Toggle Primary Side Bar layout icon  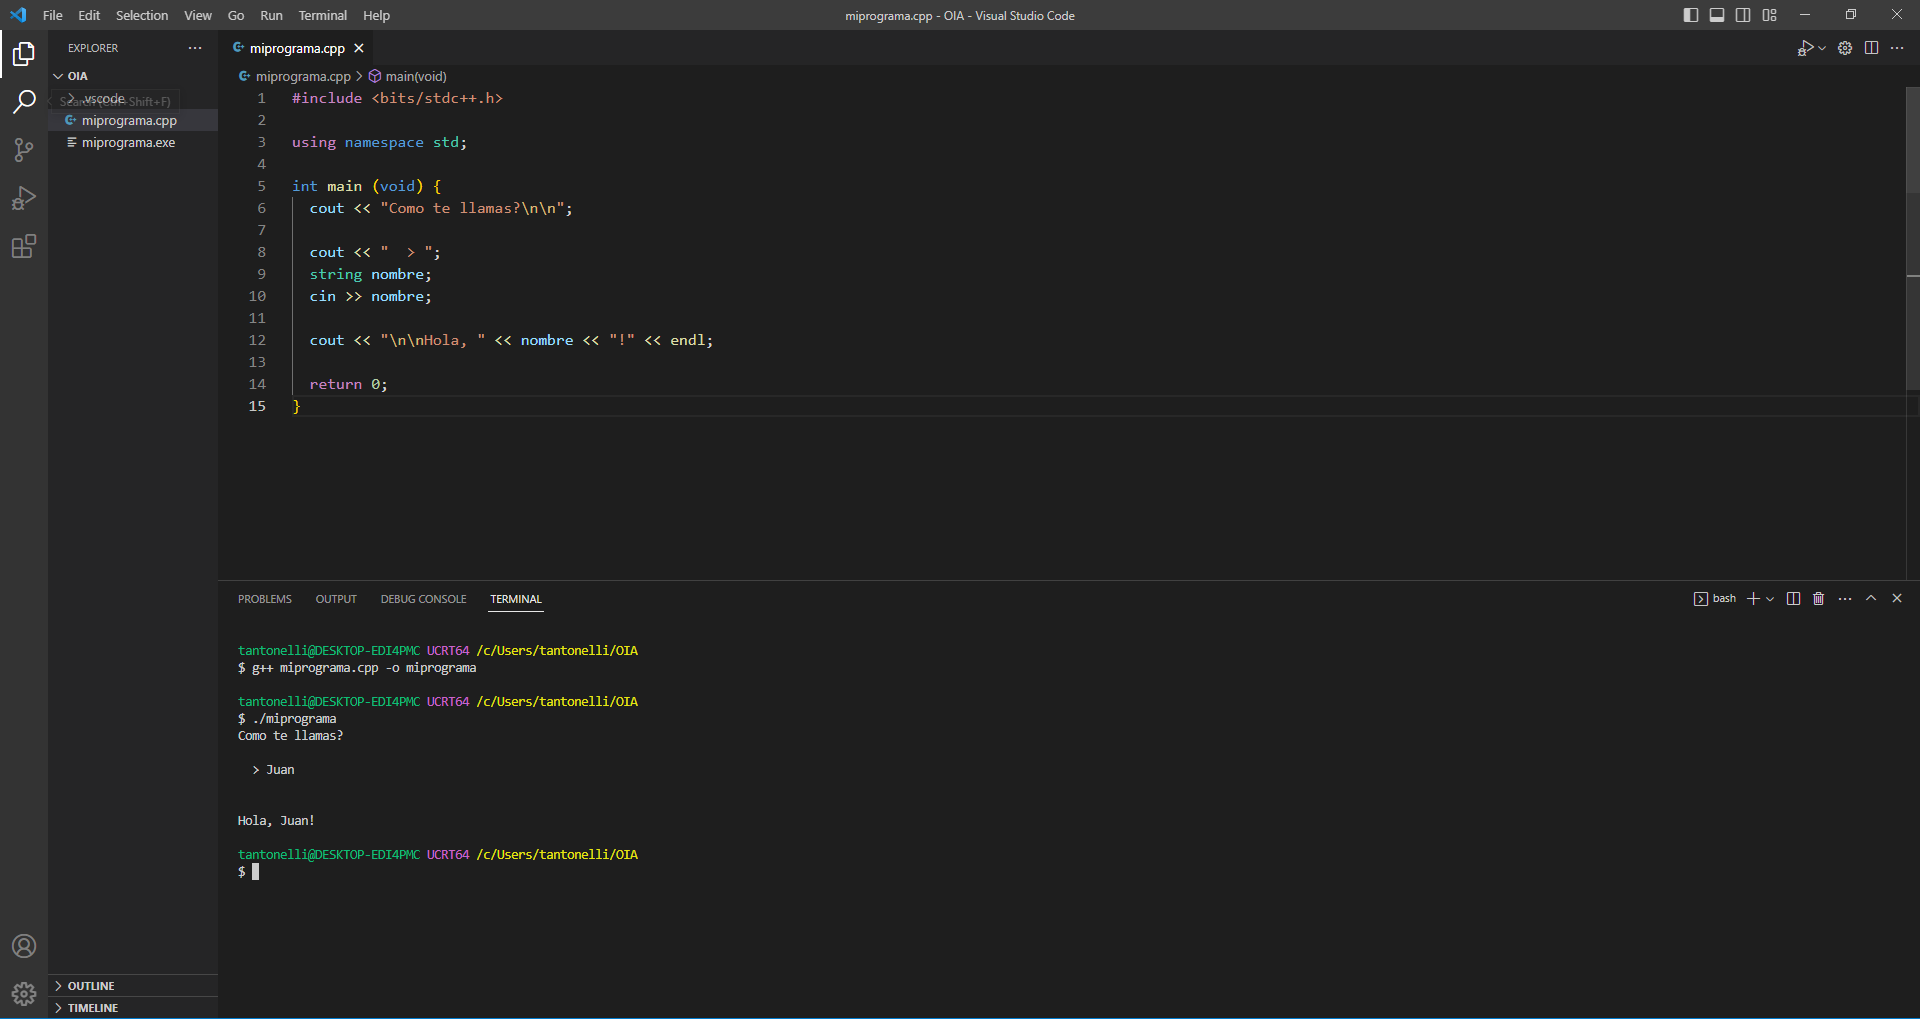1691,15
